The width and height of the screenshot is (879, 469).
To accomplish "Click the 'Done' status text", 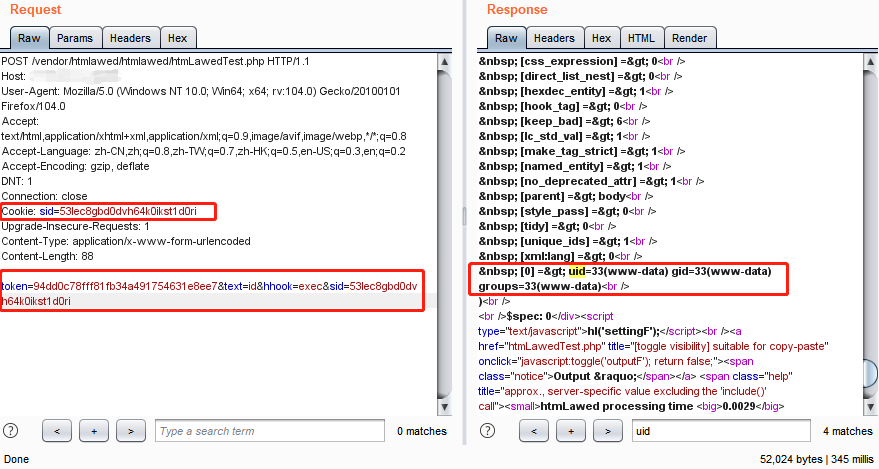I will tap(16, 459).
